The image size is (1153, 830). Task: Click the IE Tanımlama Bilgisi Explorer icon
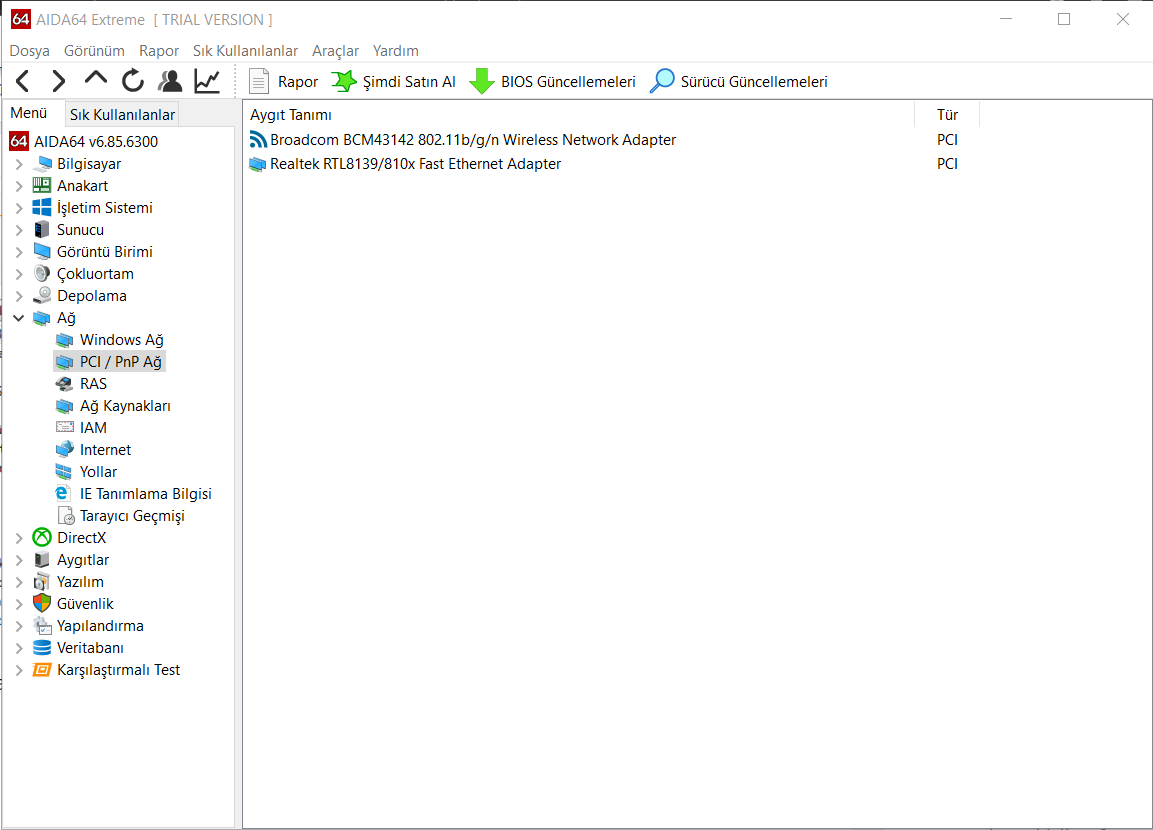coord(63,493)
